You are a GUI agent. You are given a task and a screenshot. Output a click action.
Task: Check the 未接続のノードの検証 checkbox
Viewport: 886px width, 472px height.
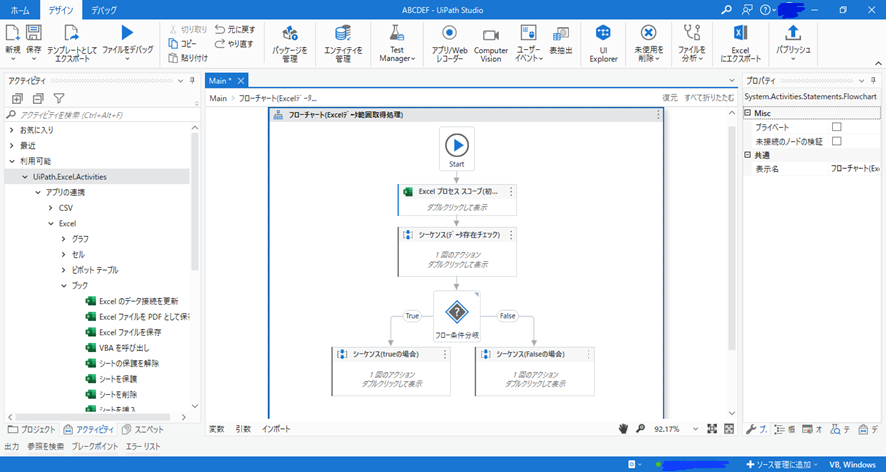(837, 141)
